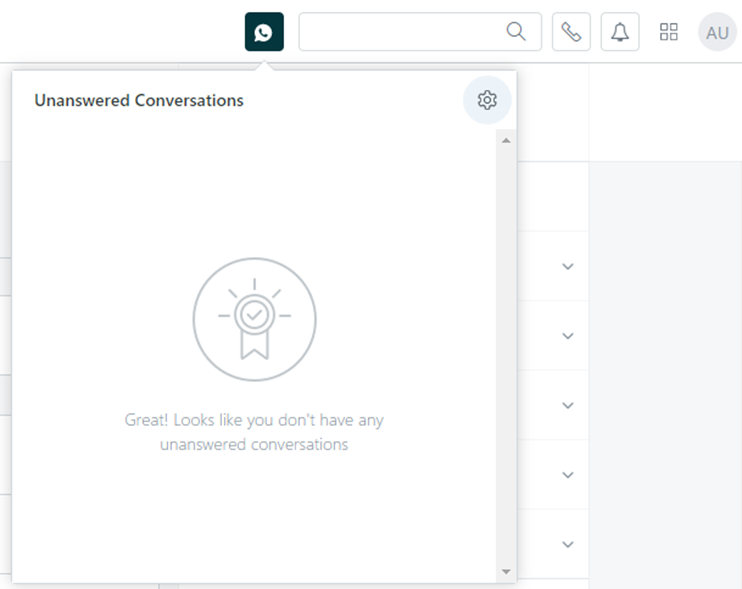This screenshot has width=742, height=589.
Task: Open the AU user avatar menu
Action: 717,32
